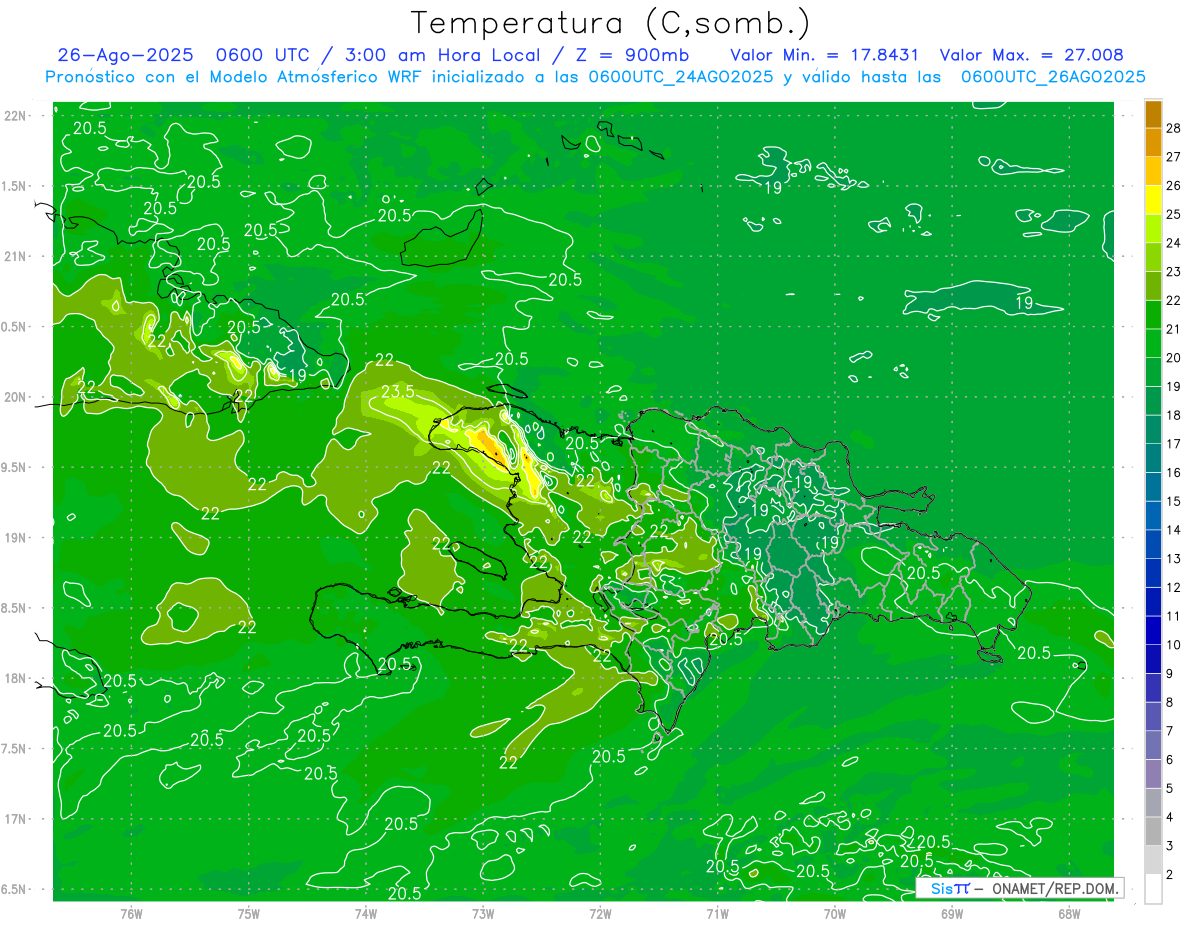Pick gray legend swatch between 3 and 4

pyautogui.click(x=1153, y=832)
